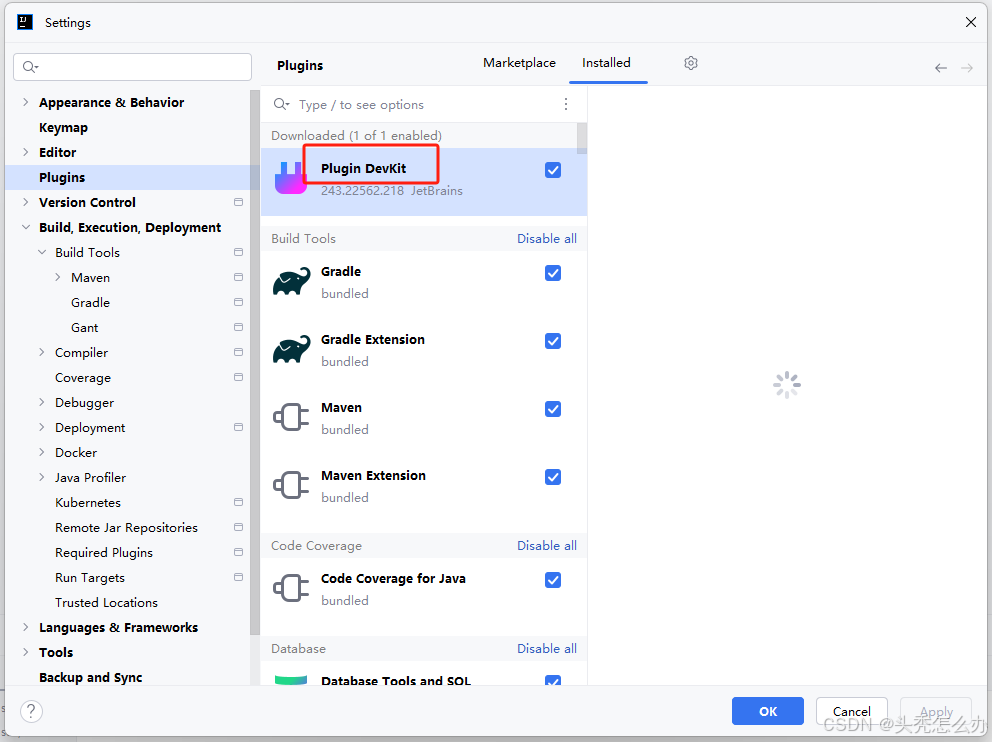The height and width of the screenshot is (742, 992).
Task: Switch to the Marketplace tab
Action: 519,63
